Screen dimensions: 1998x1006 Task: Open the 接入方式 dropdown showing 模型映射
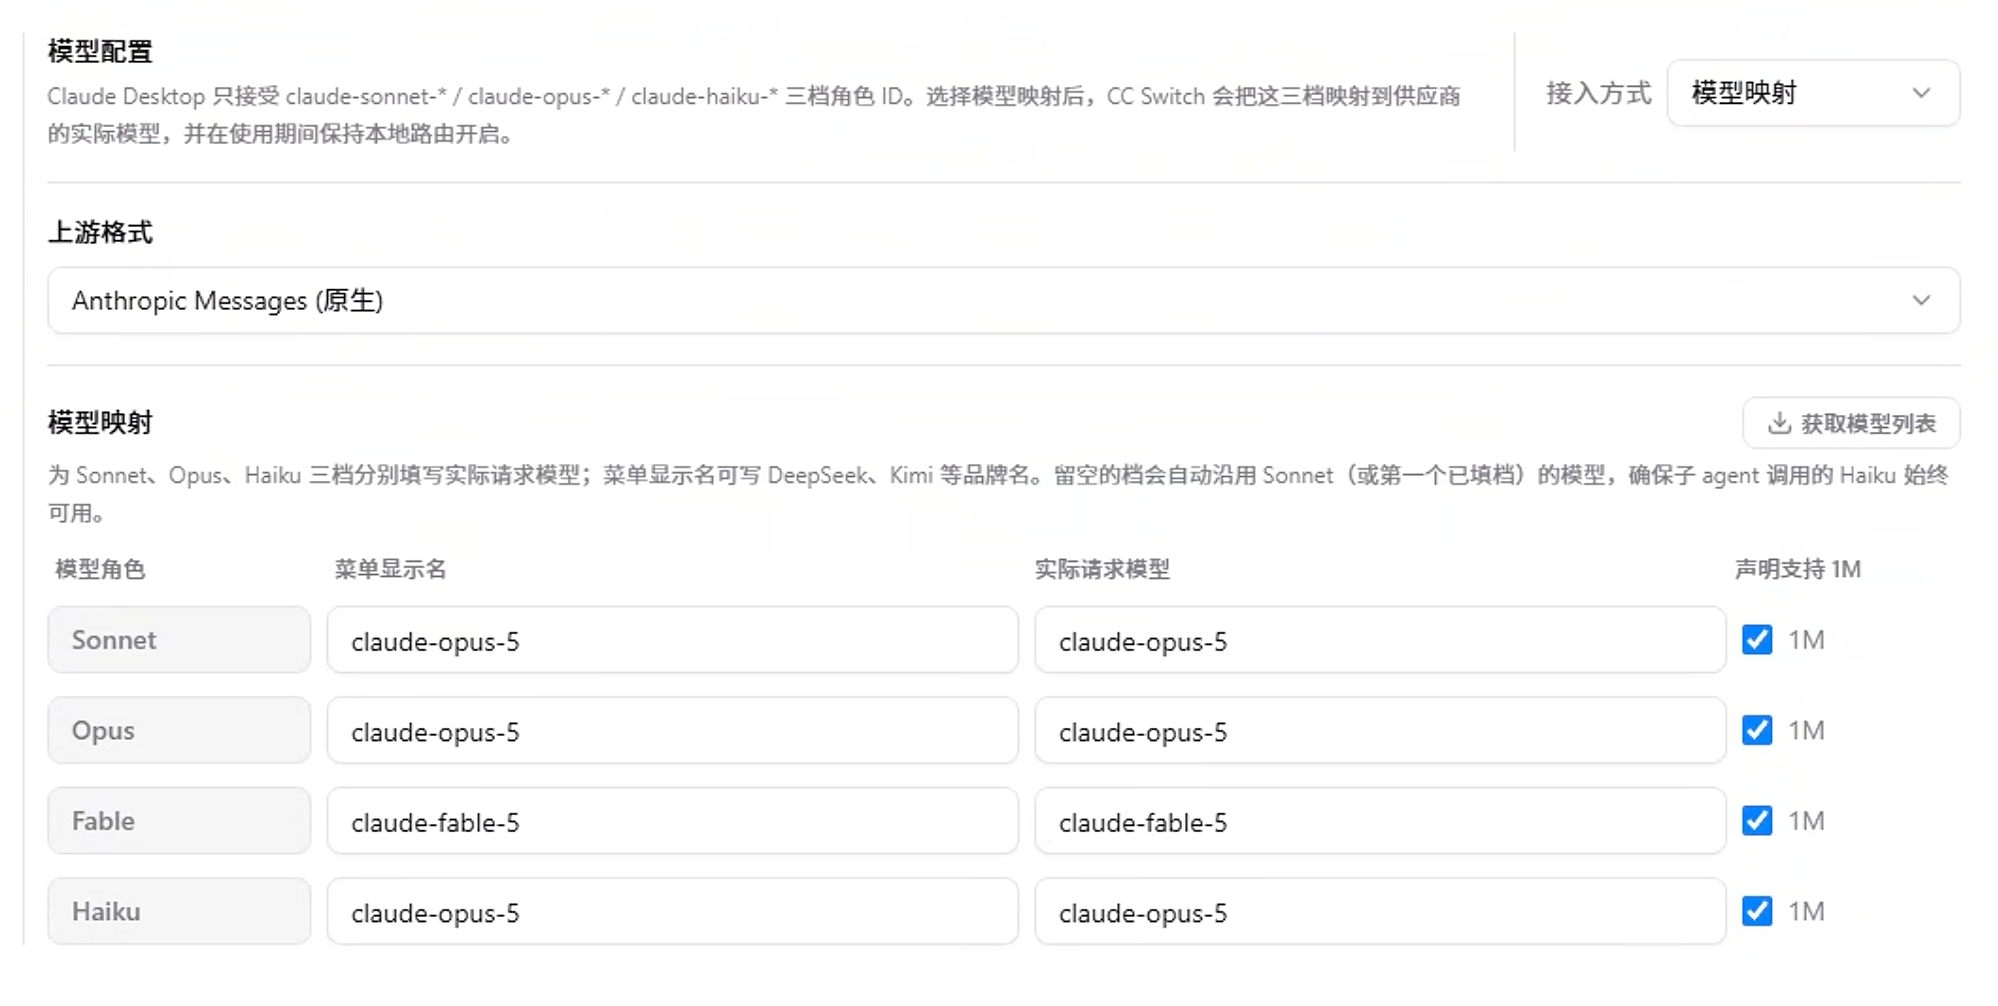click(1813, 93)
